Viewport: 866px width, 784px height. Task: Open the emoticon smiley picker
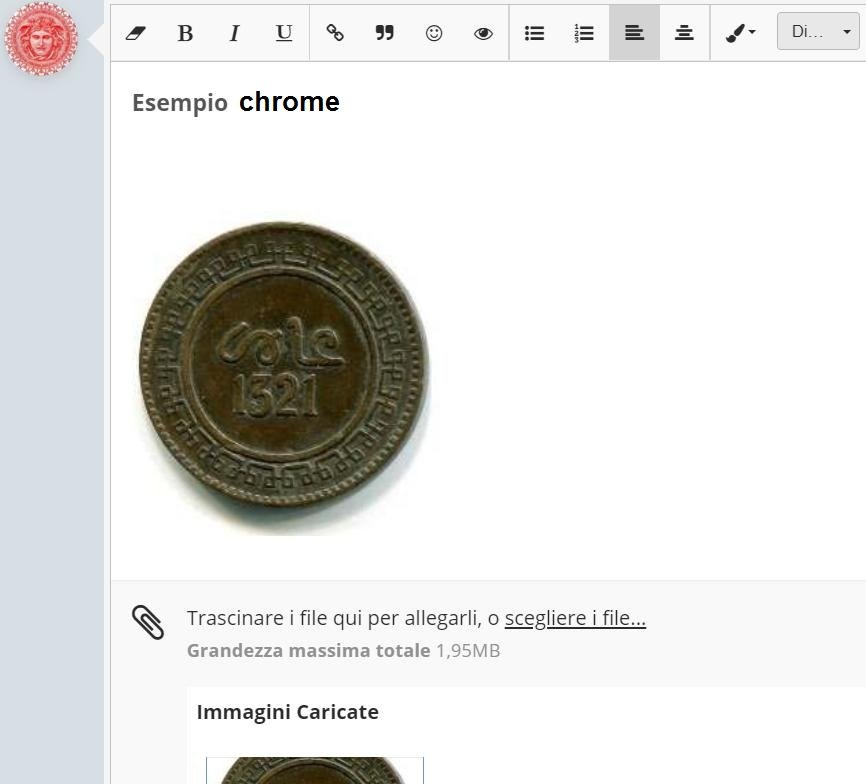coord(434,33)
